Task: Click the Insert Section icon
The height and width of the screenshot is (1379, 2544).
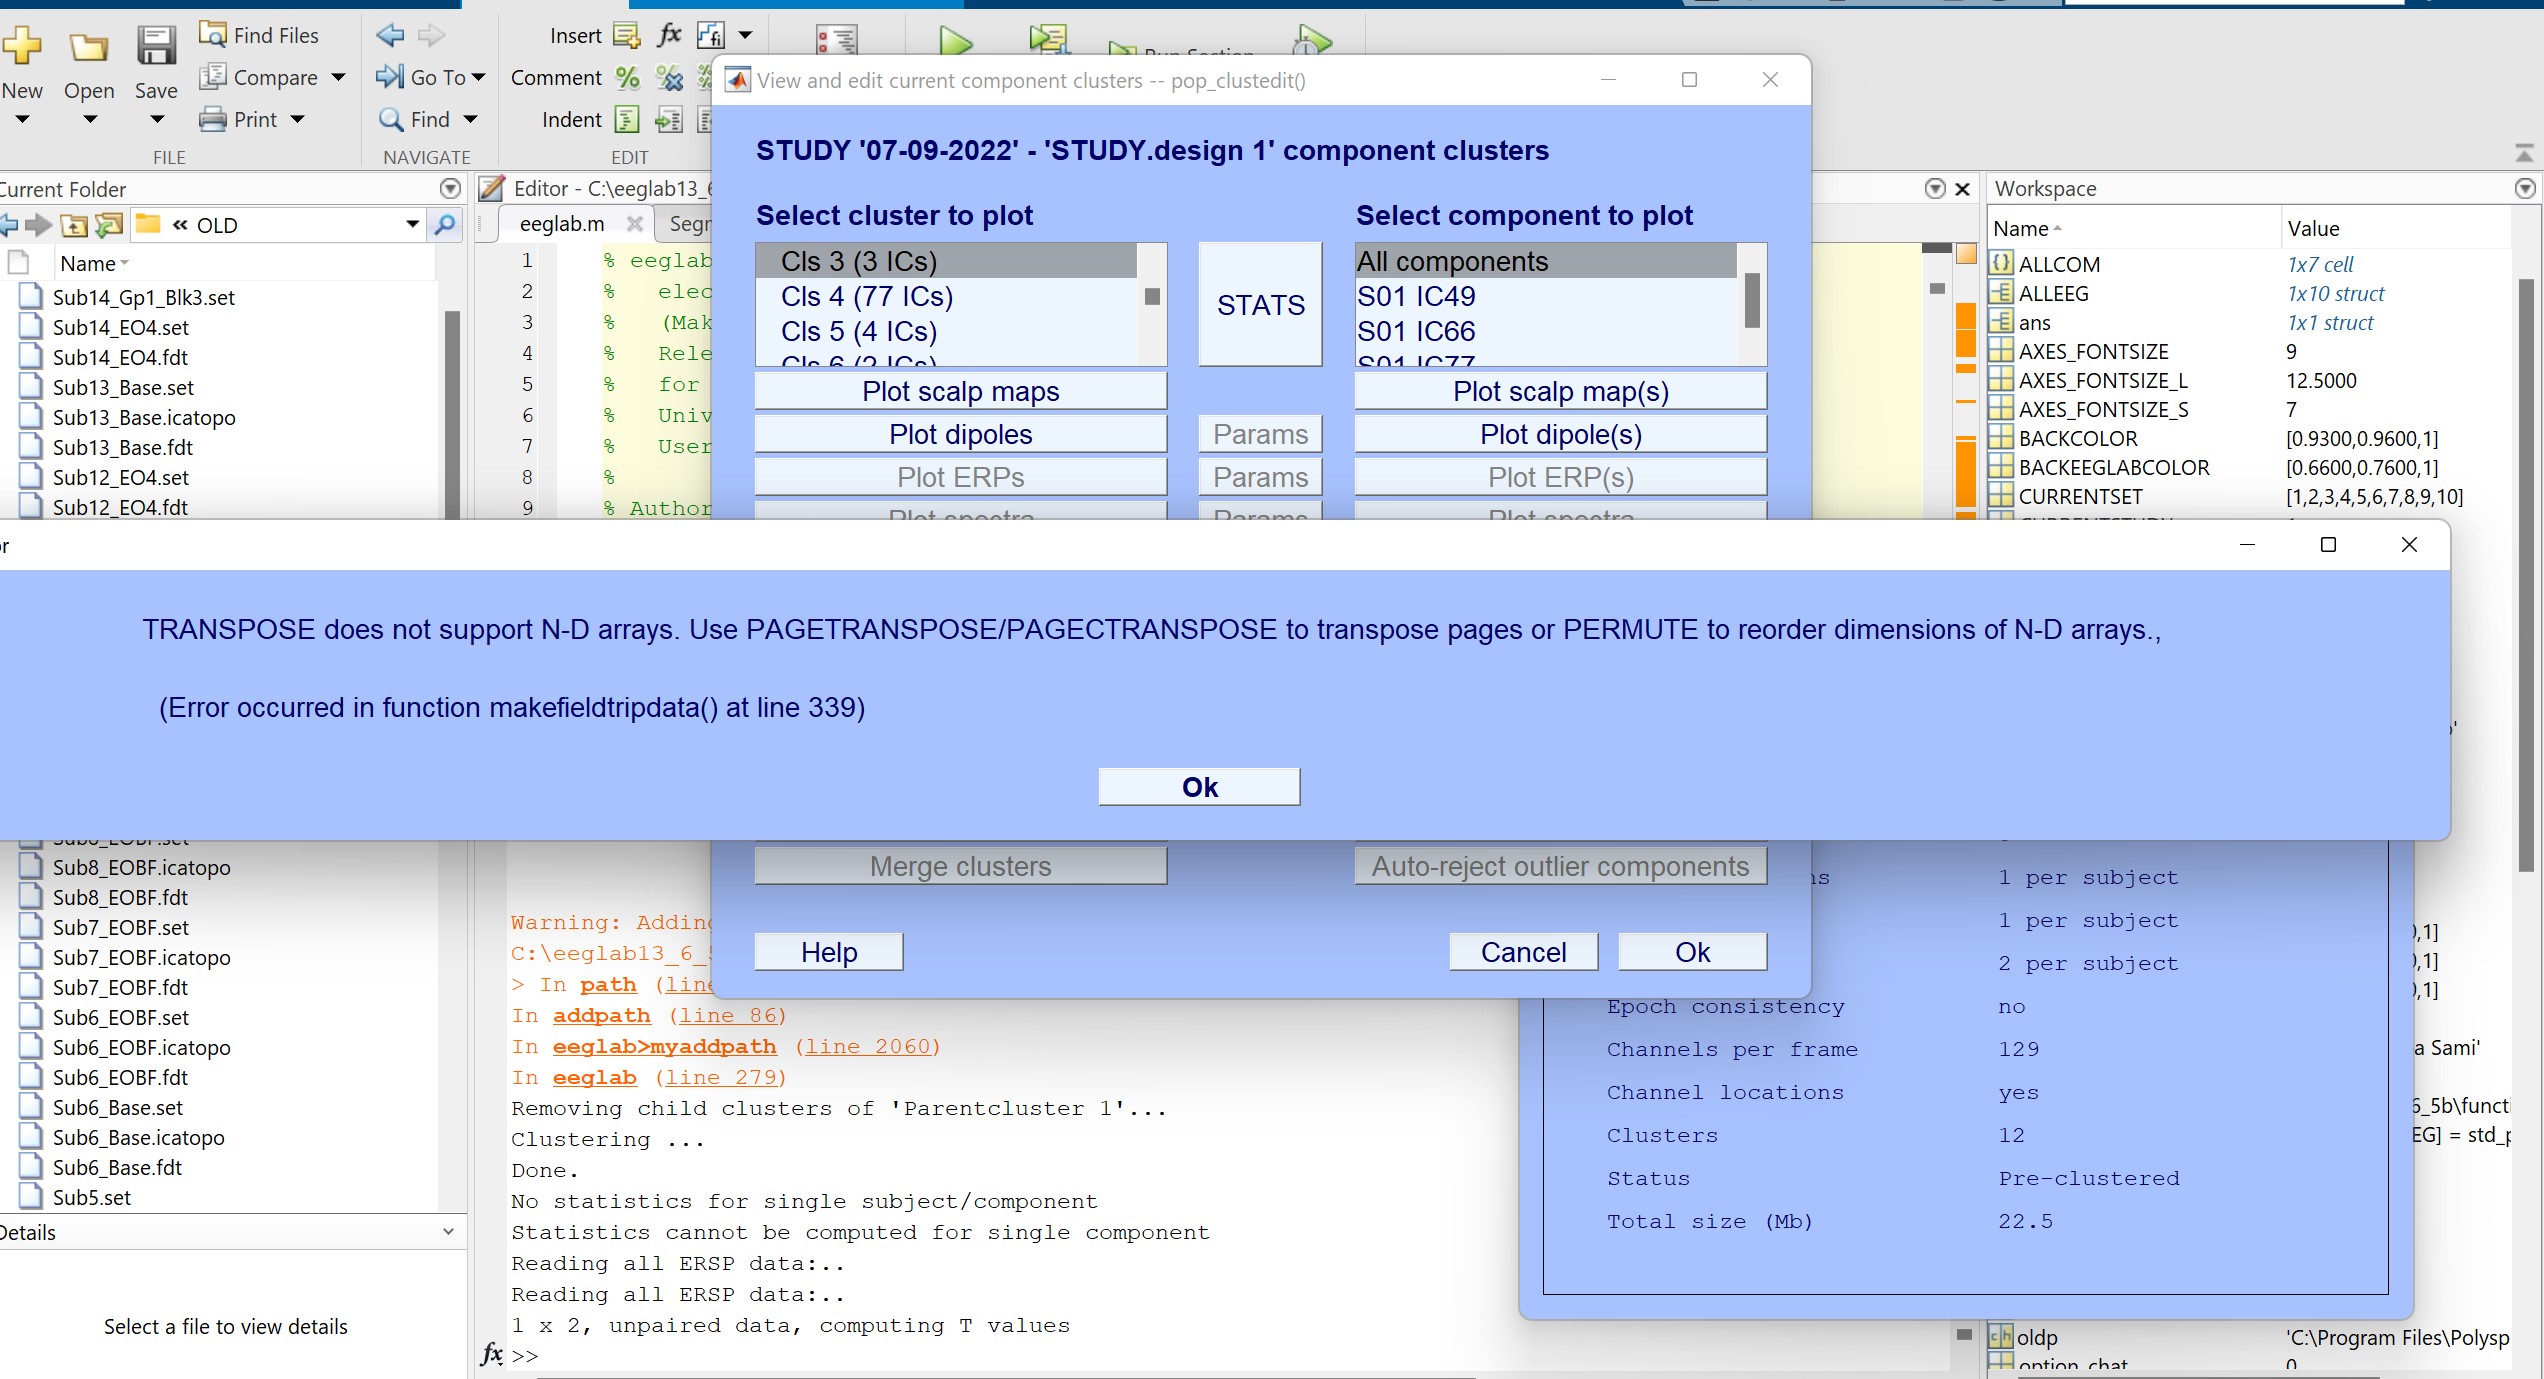Action: (x=626, y=35)
